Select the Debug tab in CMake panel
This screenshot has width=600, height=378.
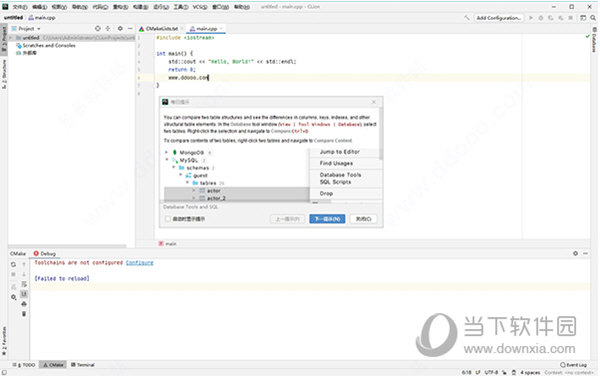click(x=44, y=254)
